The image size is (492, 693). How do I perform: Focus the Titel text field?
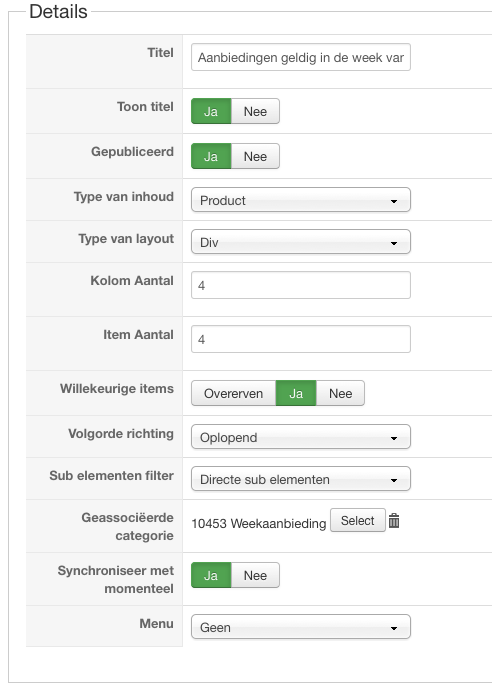tap(301, 57)
